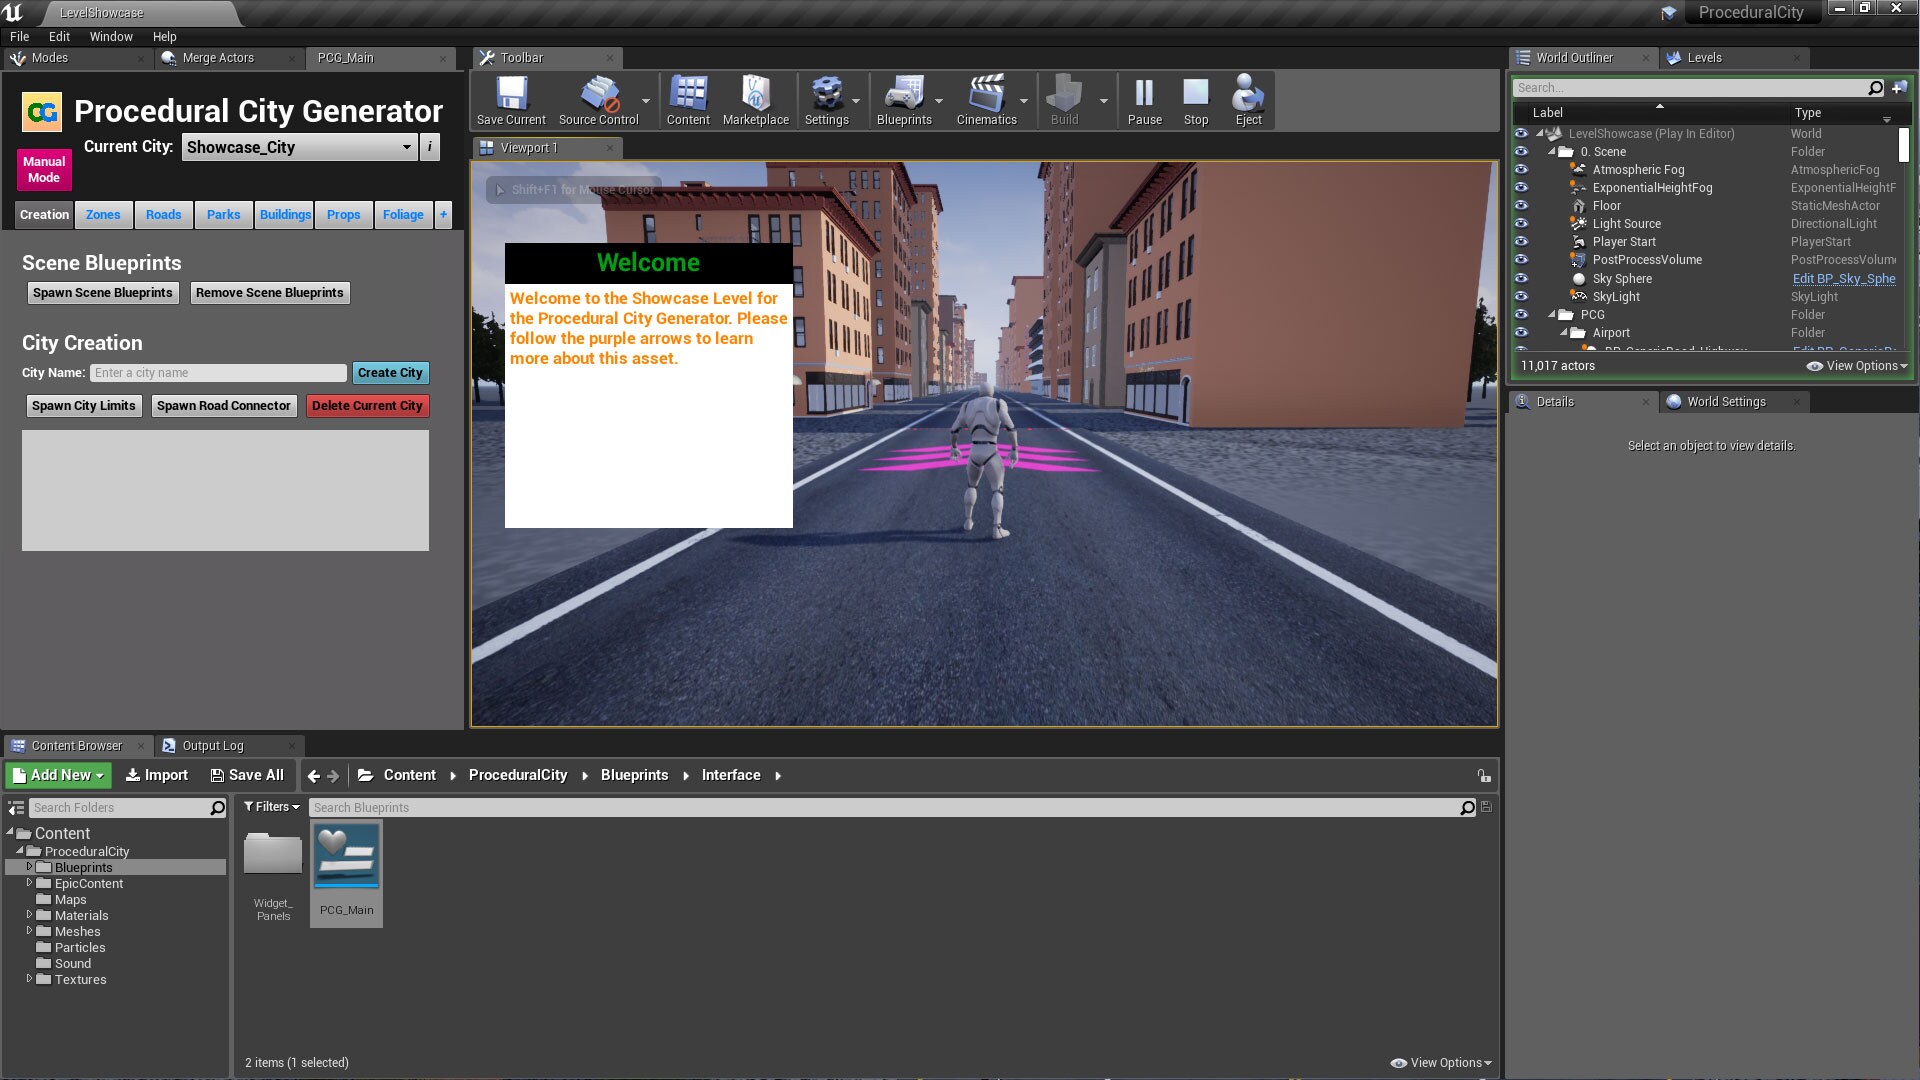Click the plus tab icon after Foliage

point(443,214)
